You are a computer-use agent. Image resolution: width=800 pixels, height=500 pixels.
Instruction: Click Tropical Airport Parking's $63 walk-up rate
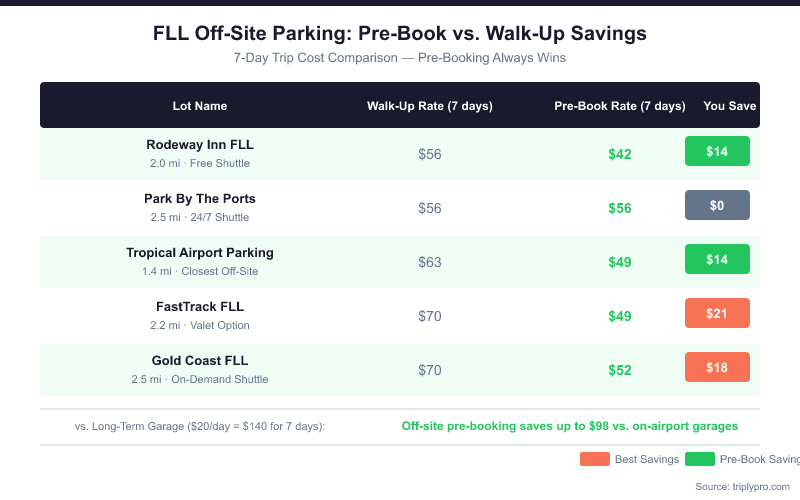429,262
